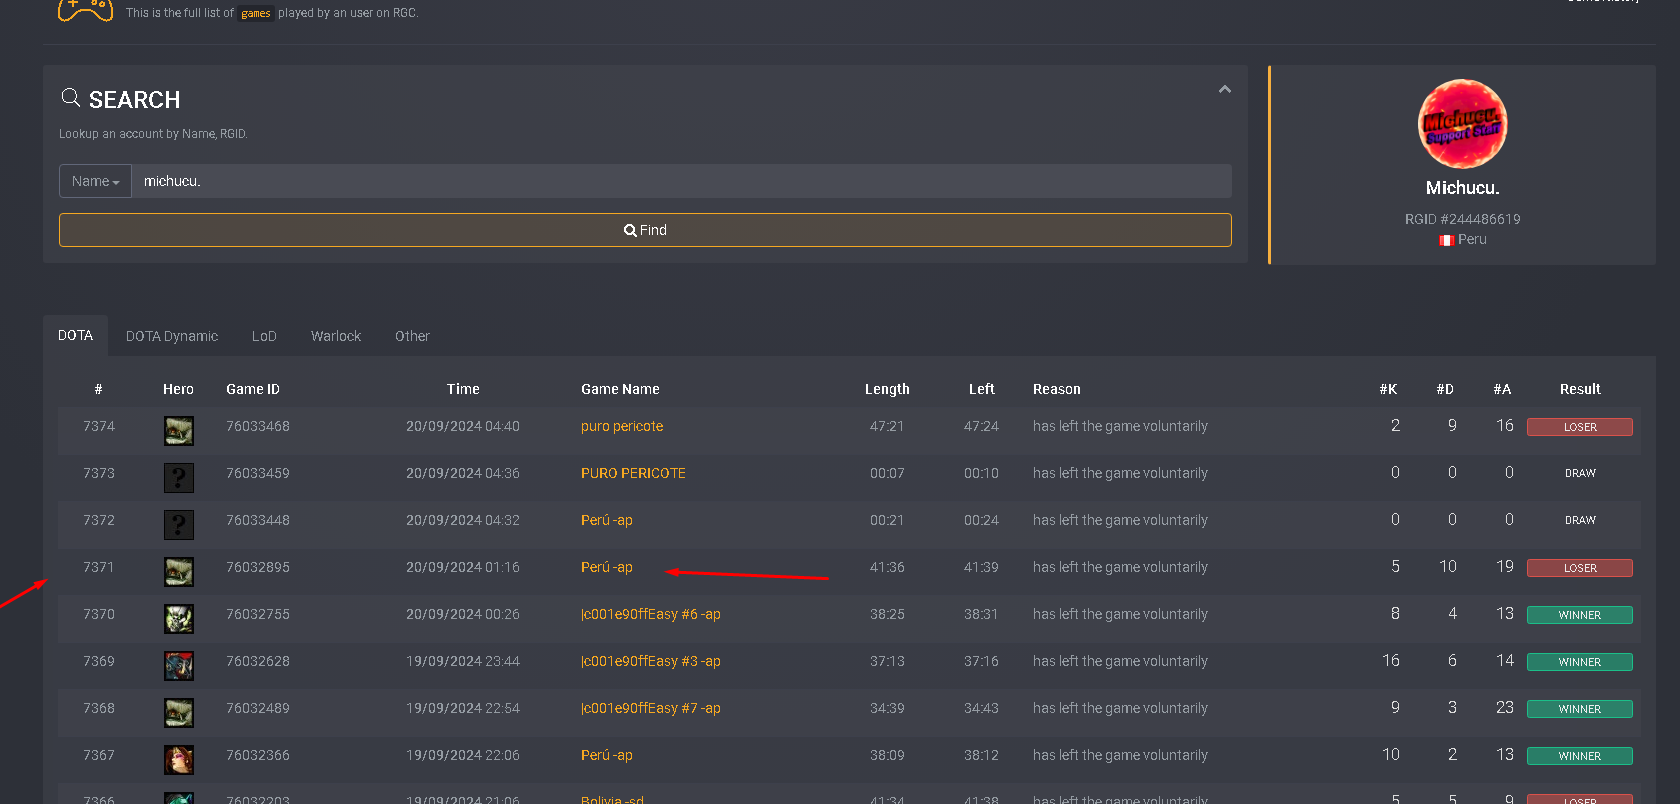Open the Warlock tab
Screen dimensions: 1680x804
[x=336, y=336]
